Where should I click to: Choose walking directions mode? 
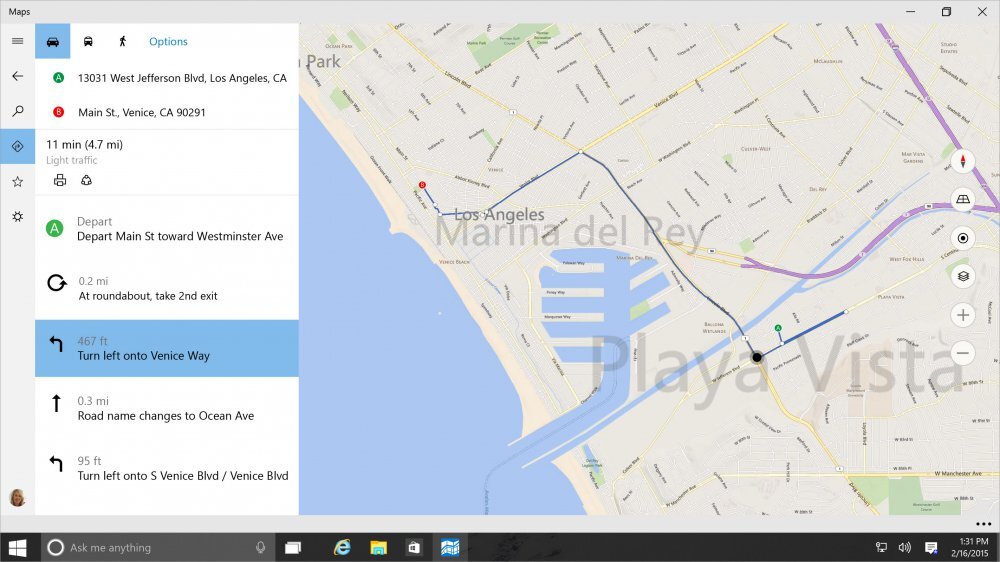pos(123,41)
